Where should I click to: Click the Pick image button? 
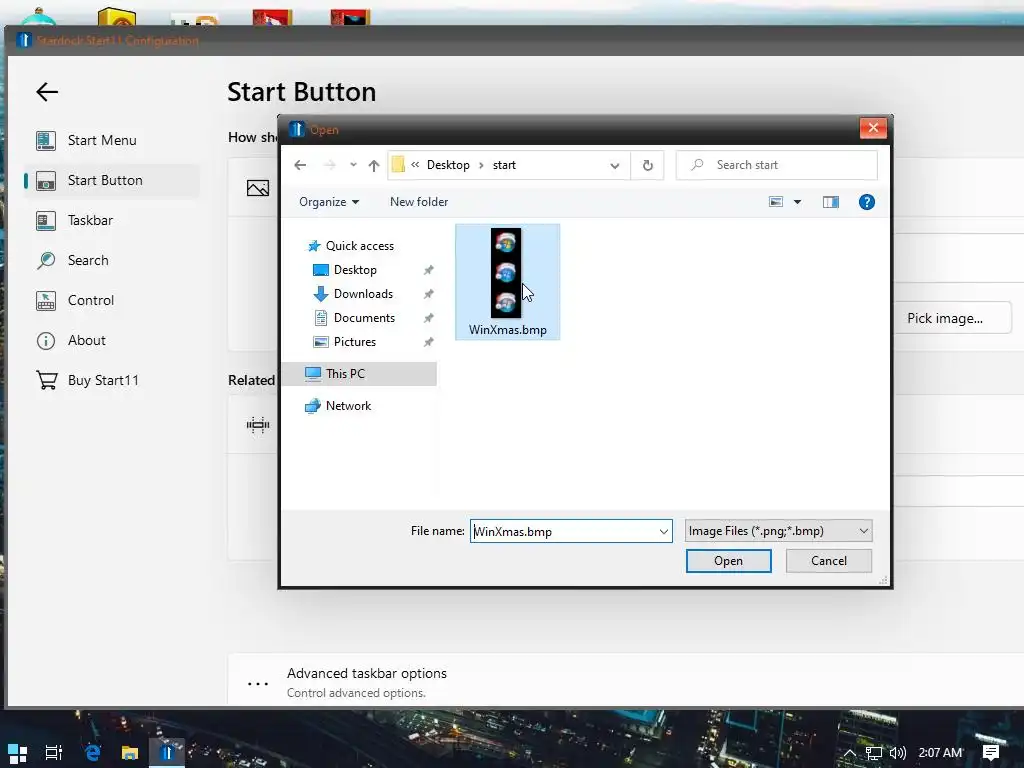(x=944, y=318)
